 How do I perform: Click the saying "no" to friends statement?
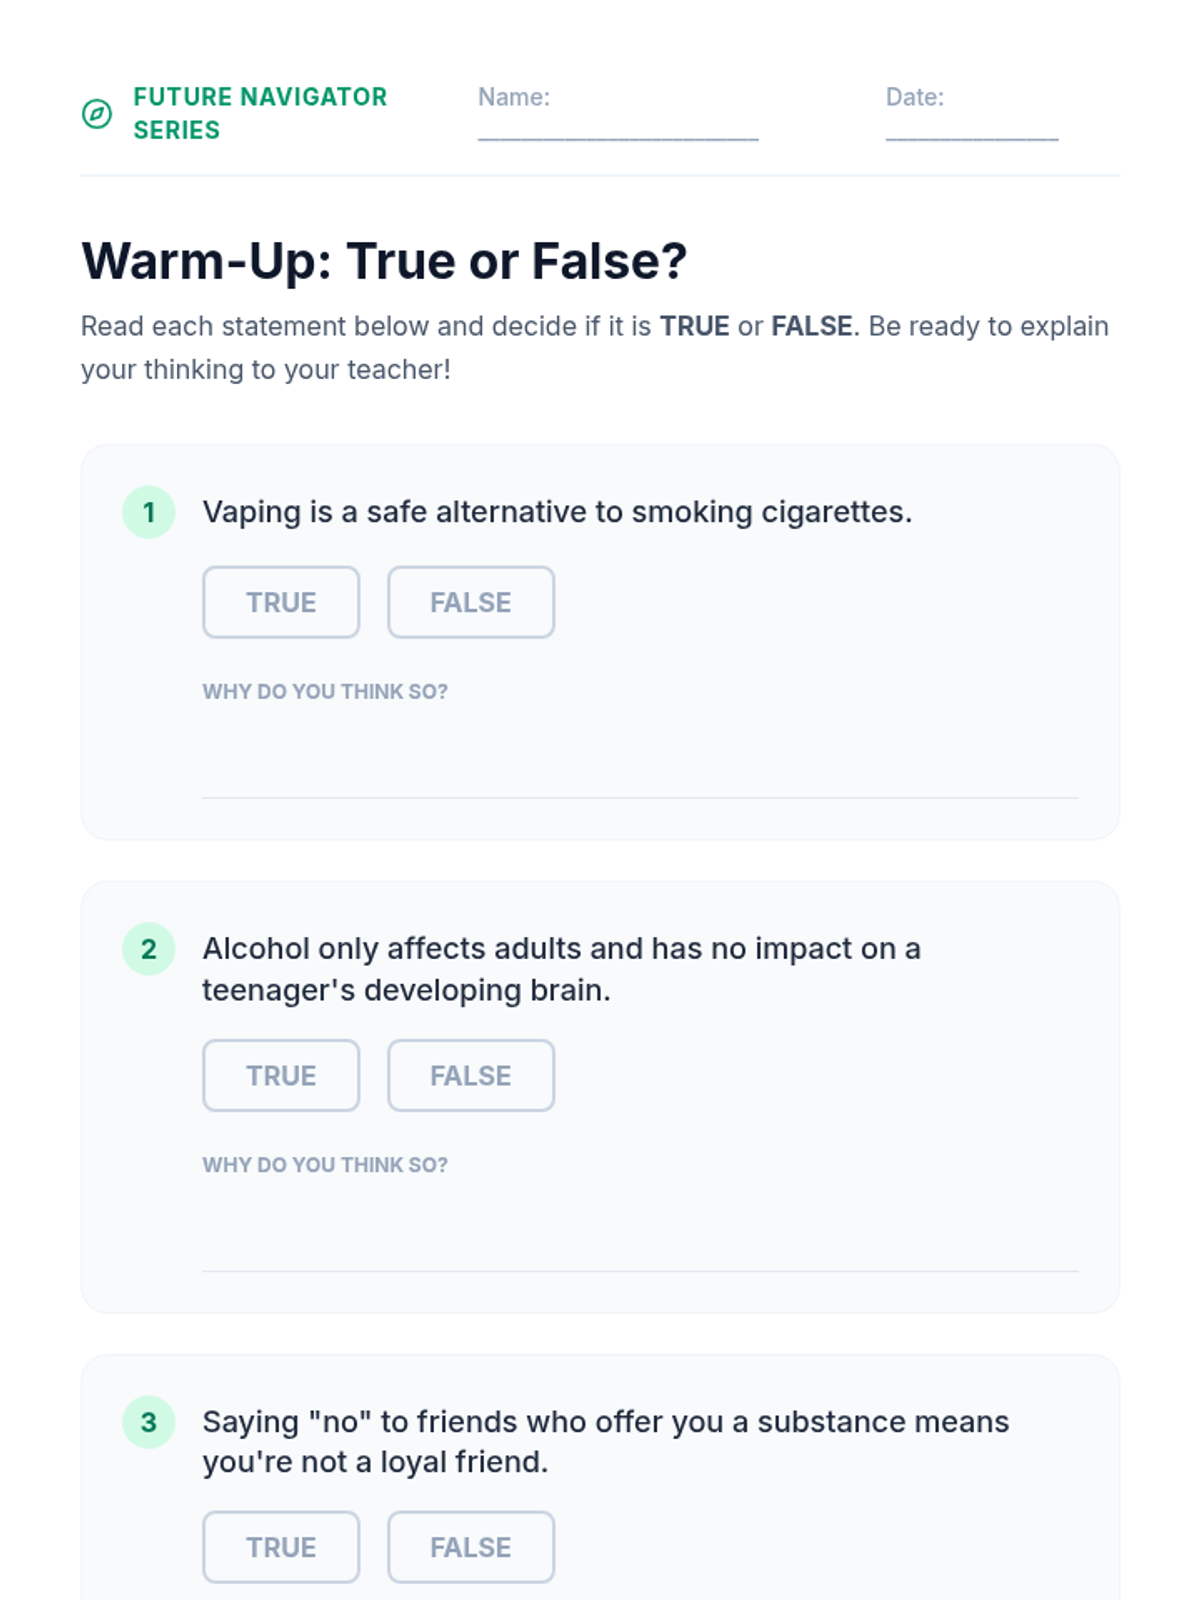[x=605, y=1441]
